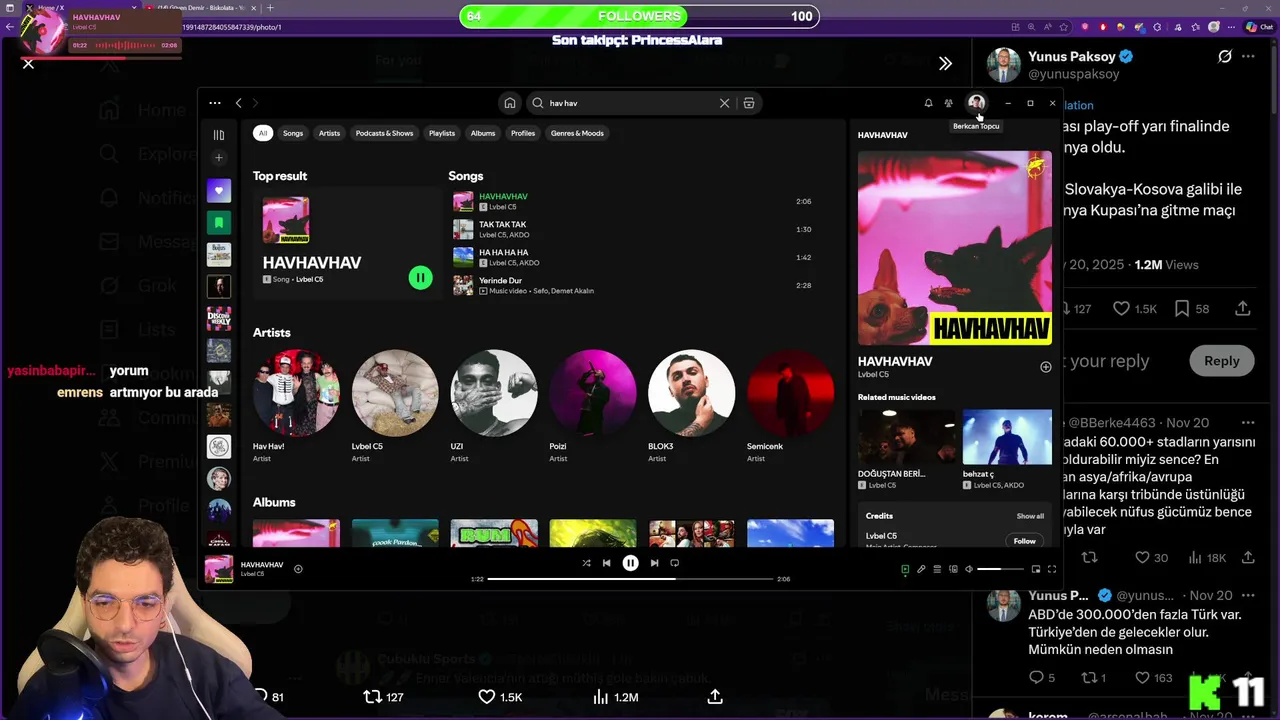Screen dimensions: 1280x720
Task: Filter search results by Albums
Action: point(483,133)
